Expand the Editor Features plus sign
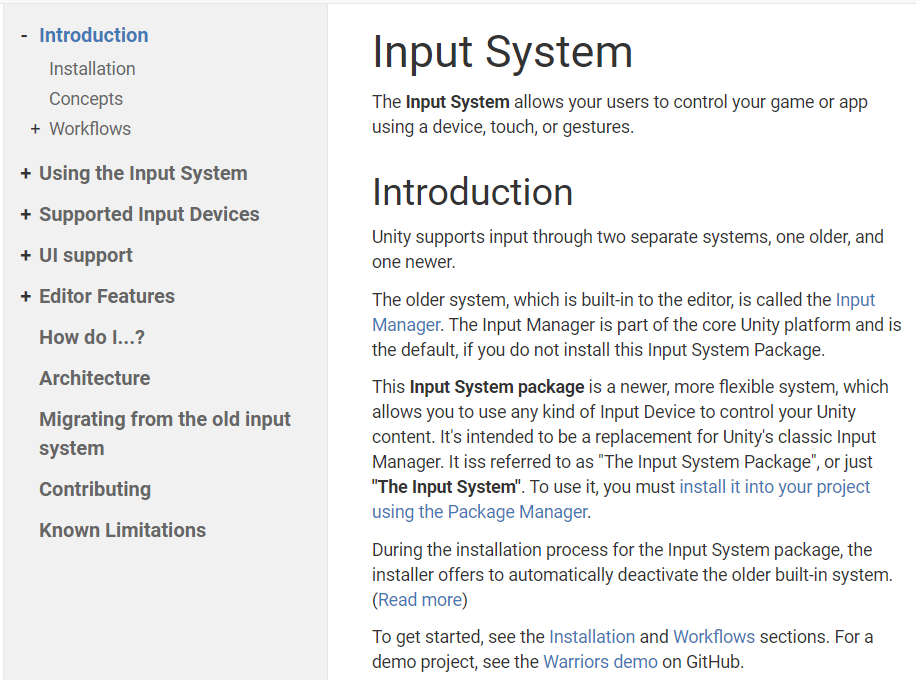Viewport: 916px width, 680px height. tap(25, 296)
